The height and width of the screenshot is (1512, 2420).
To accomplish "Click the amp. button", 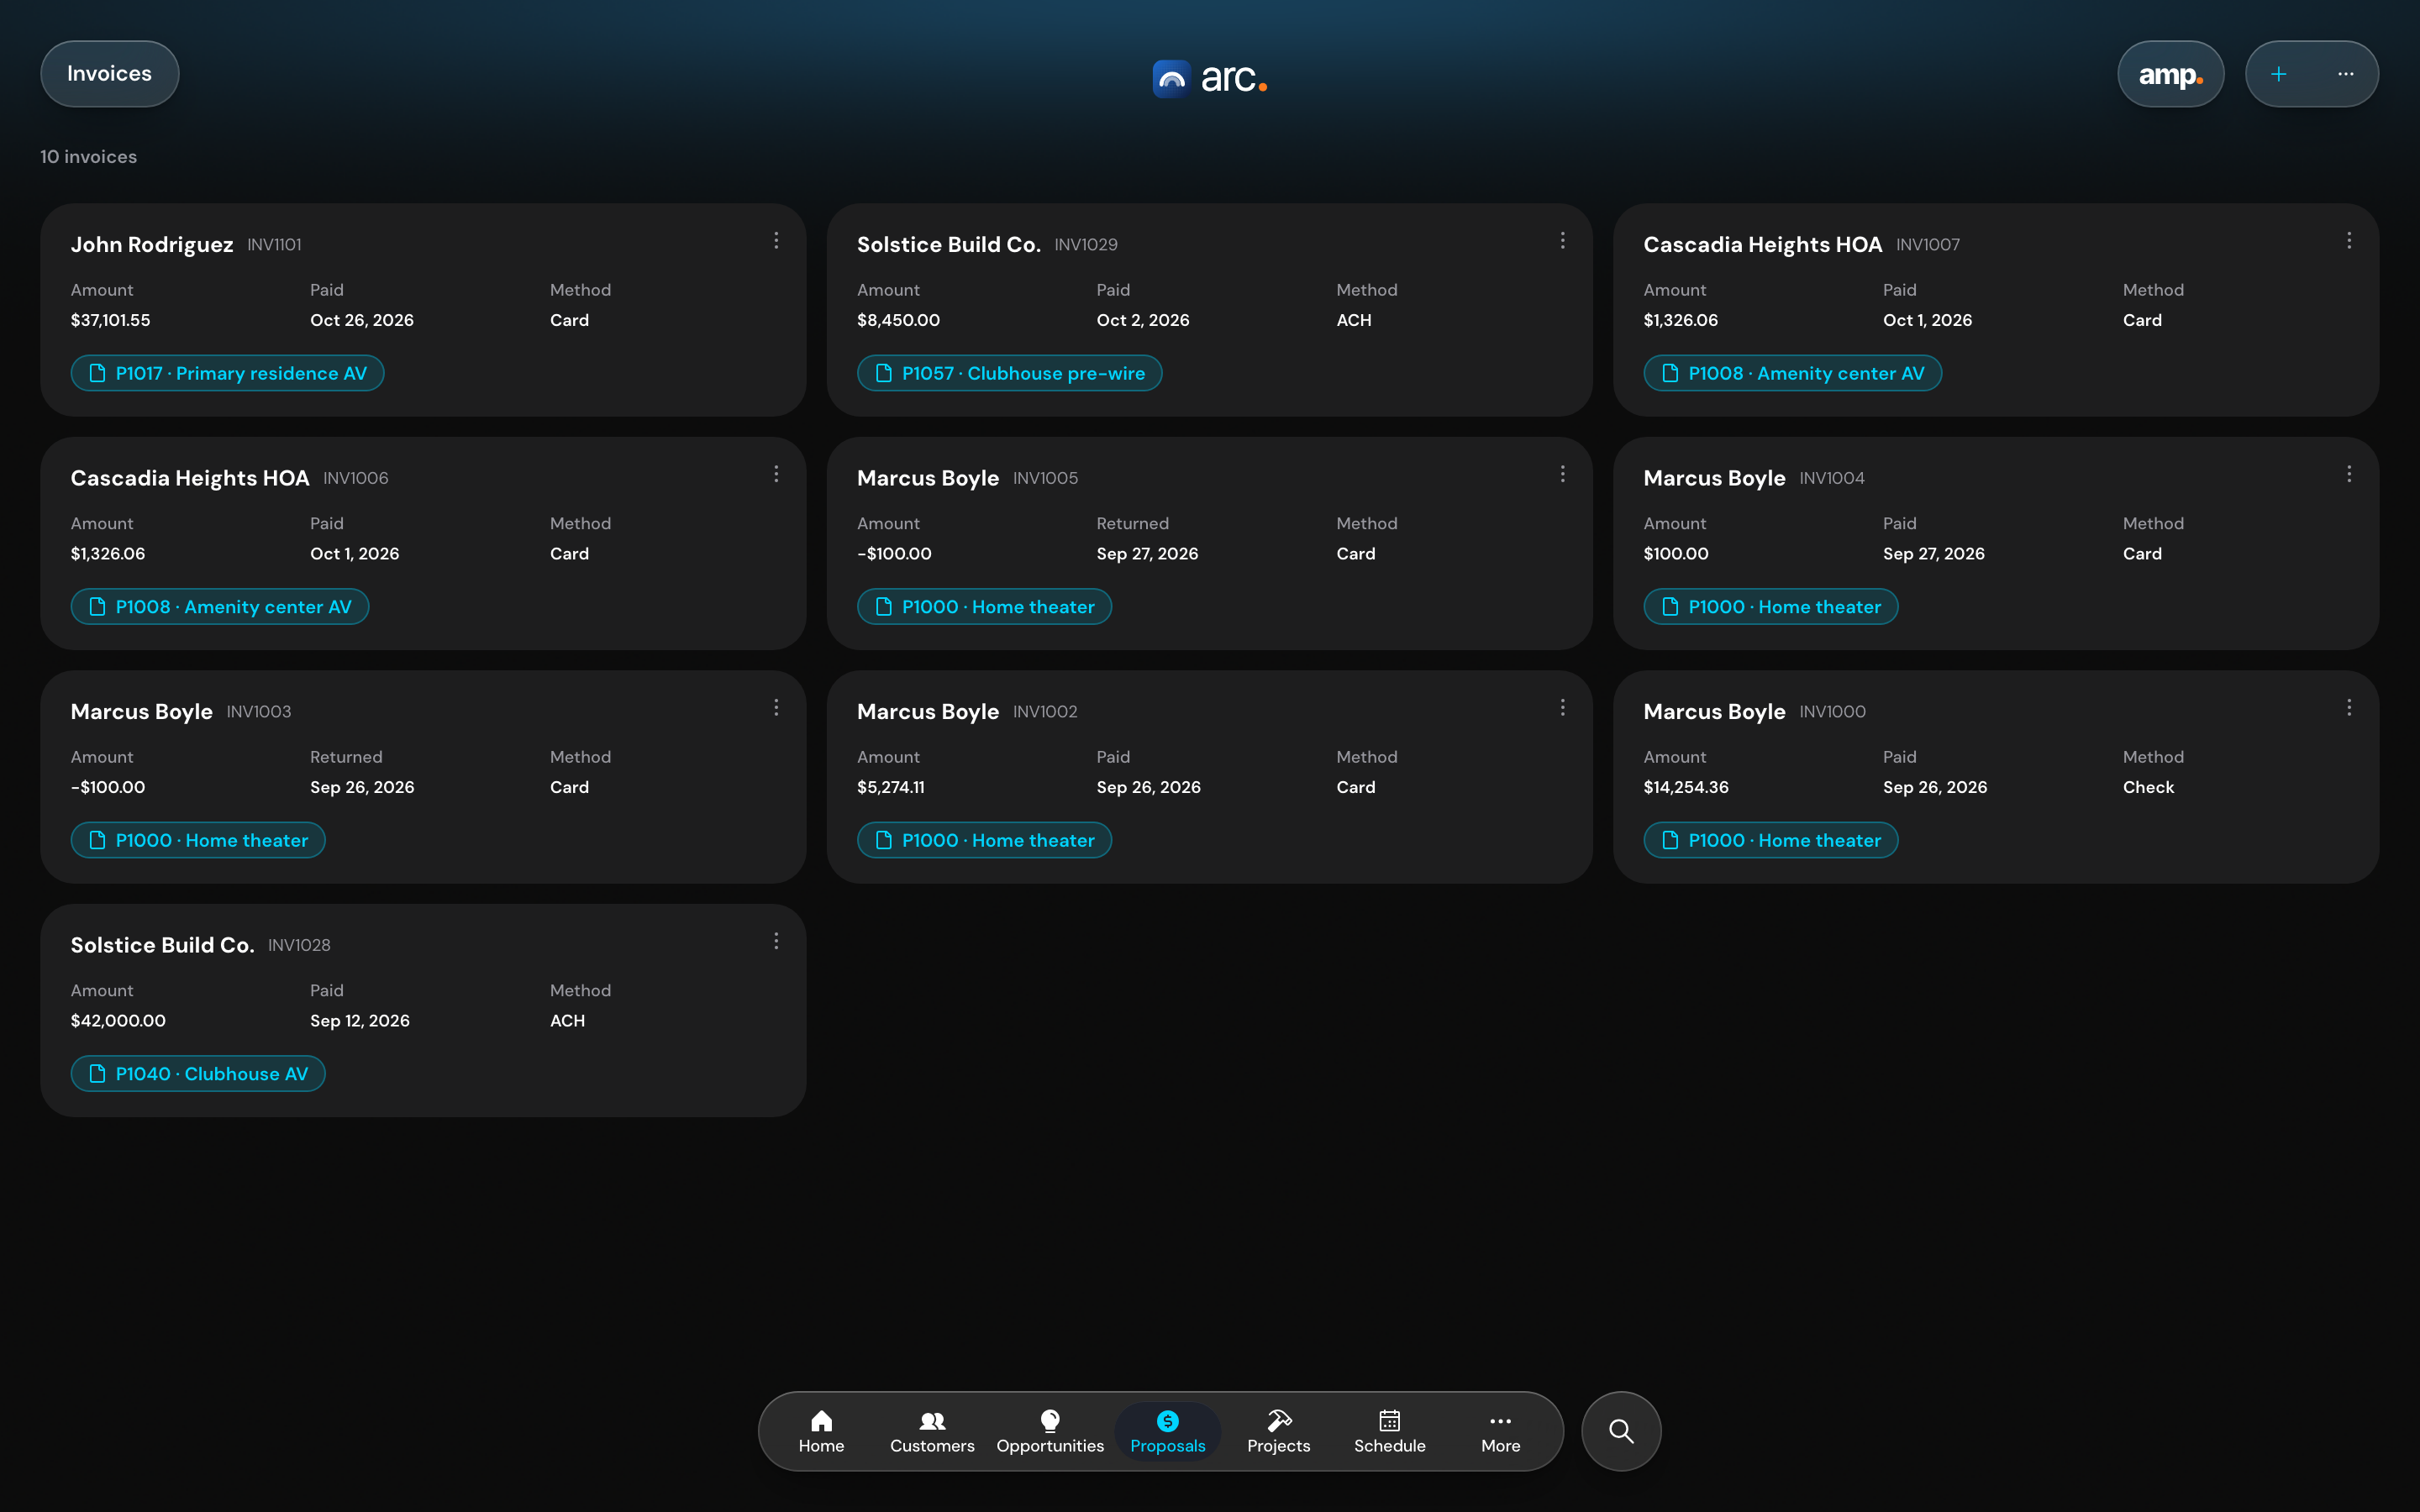I will pos(2170,74).
